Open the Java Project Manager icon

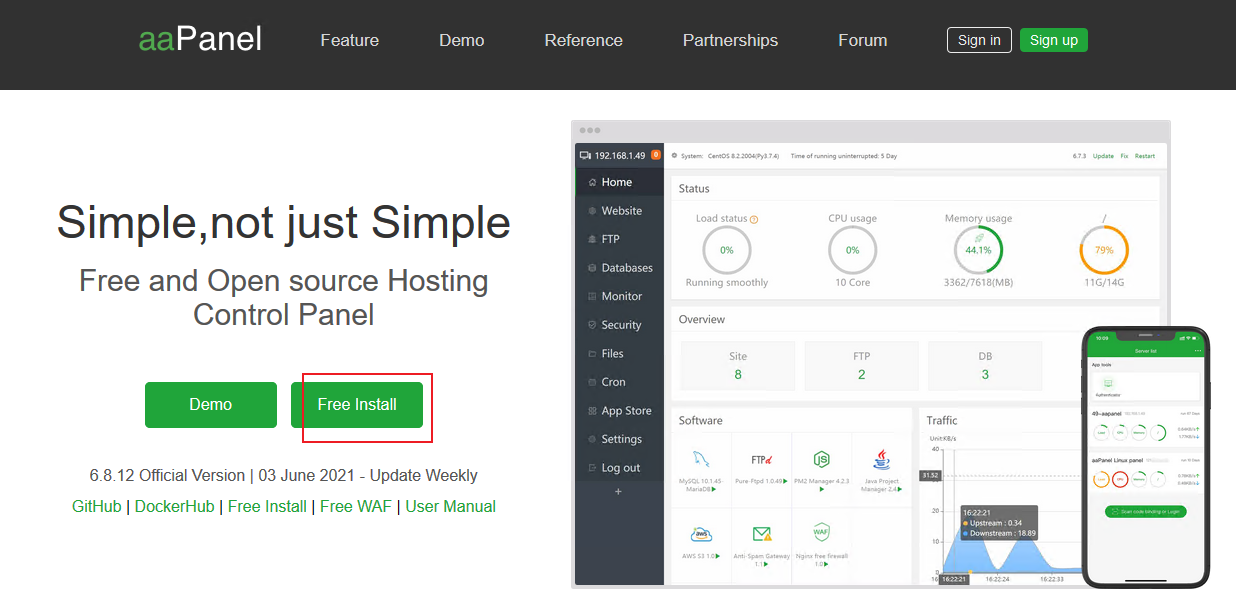pos(881,459)
